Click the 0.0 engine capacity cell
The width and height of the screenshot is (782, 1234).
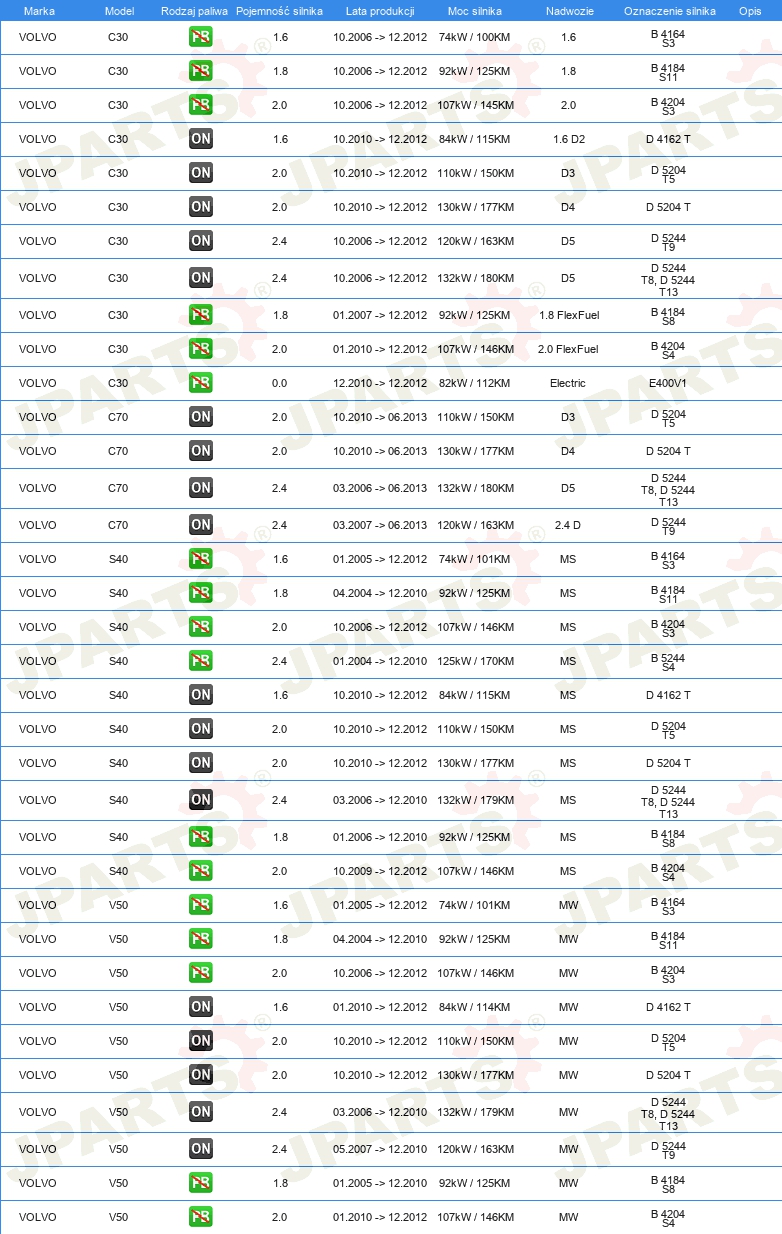280,383
